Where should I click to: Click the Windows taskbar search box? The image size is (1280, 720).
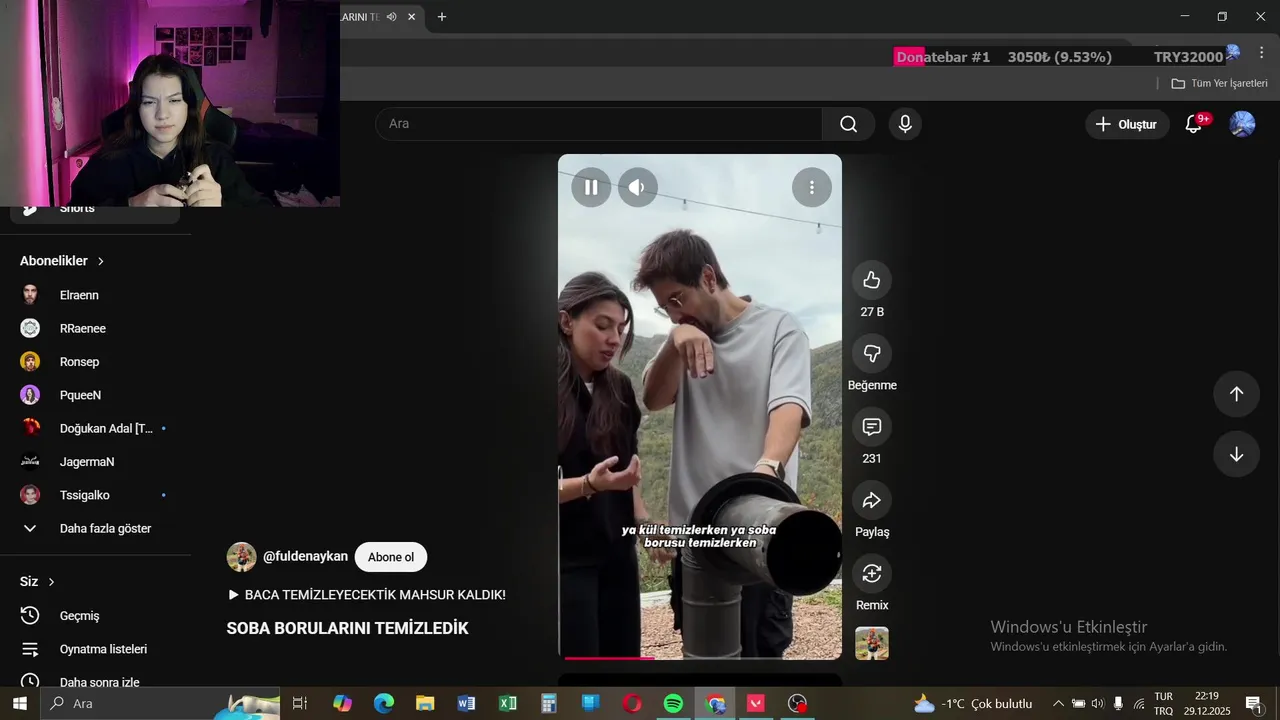[160, 704]
